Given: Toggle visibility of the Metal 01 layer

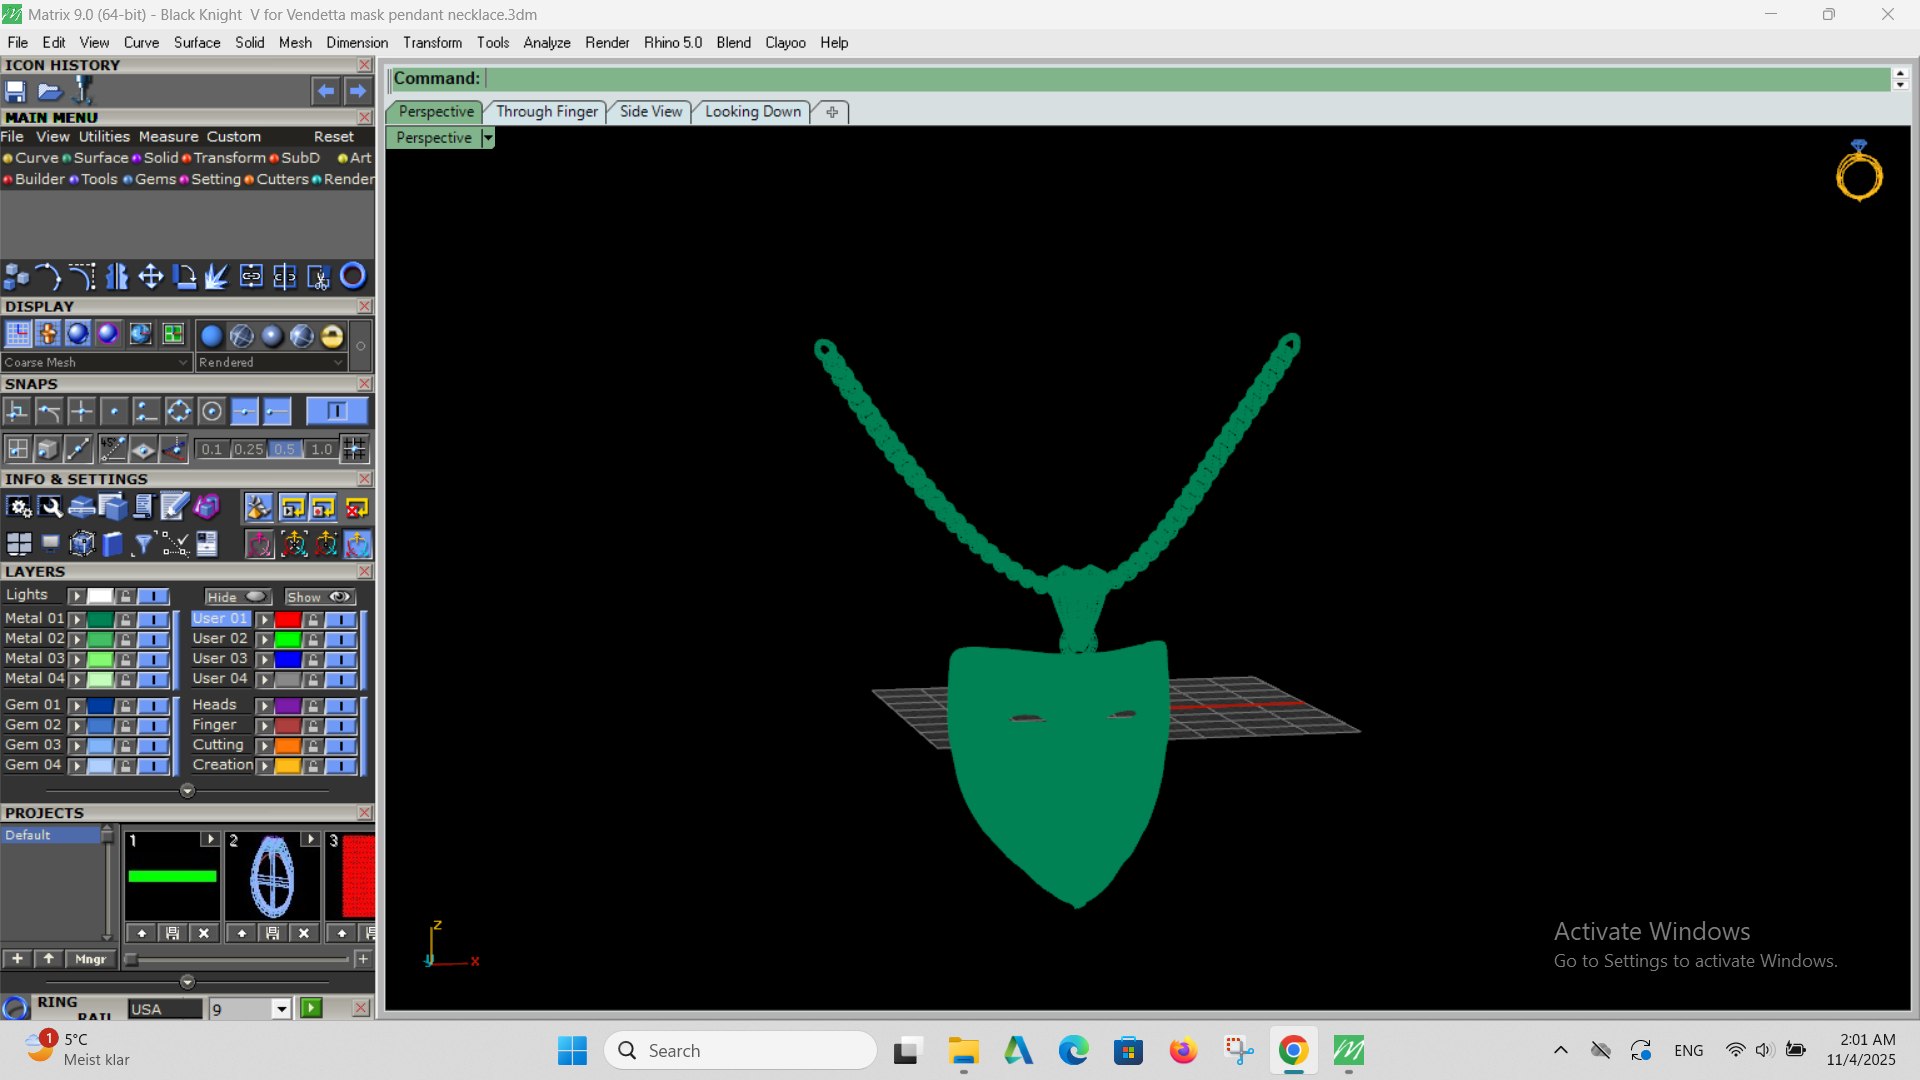Looking at the screenshot, I should pyautogui.click(x=153, y=619).
